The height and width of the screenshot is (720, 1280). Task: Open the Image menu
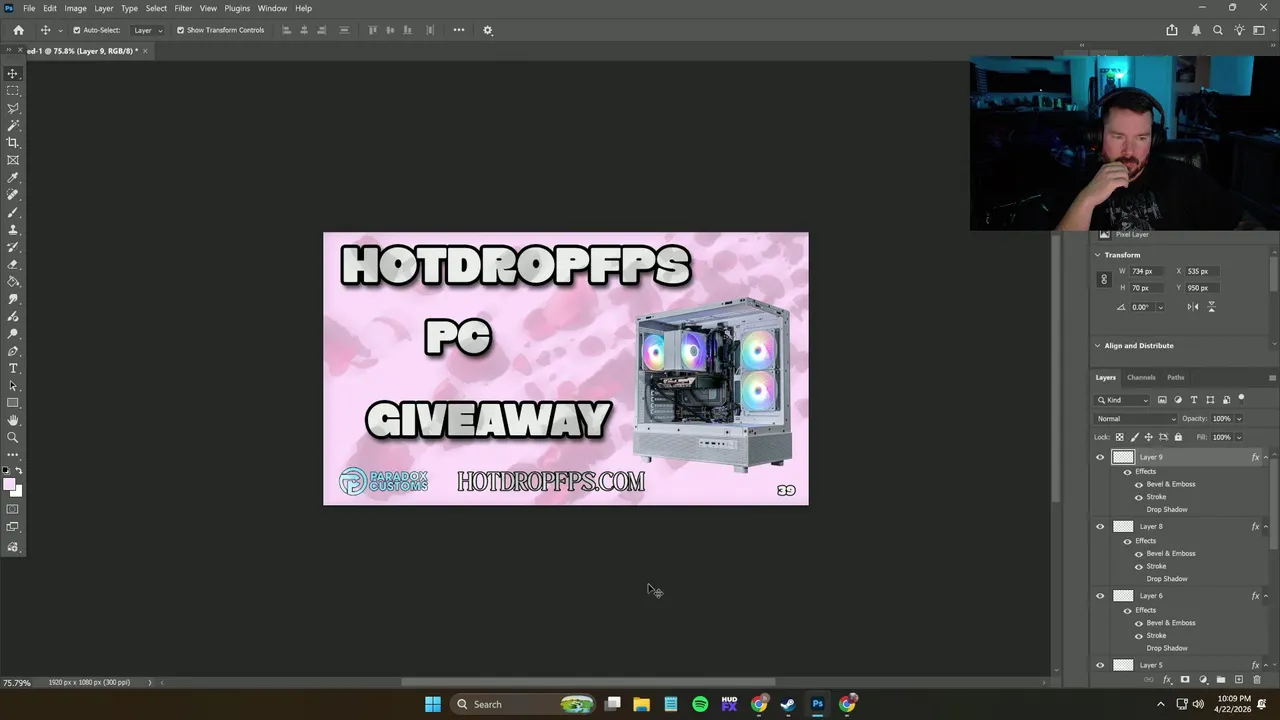(x=76, y=8)
